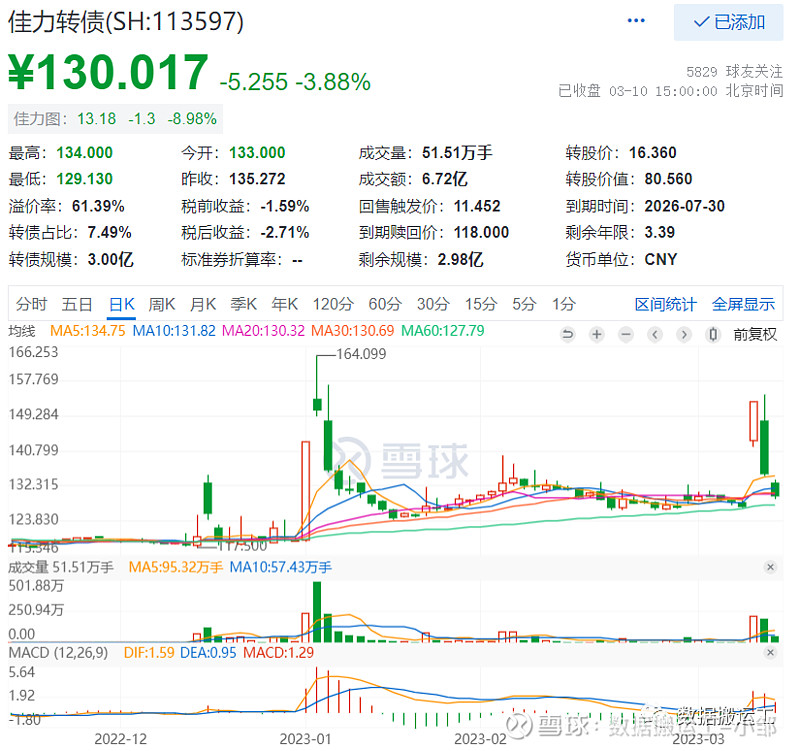800x751 pixels.
Task: Open 全屏显示 fullscreen chart view
Action: [743, 305]
